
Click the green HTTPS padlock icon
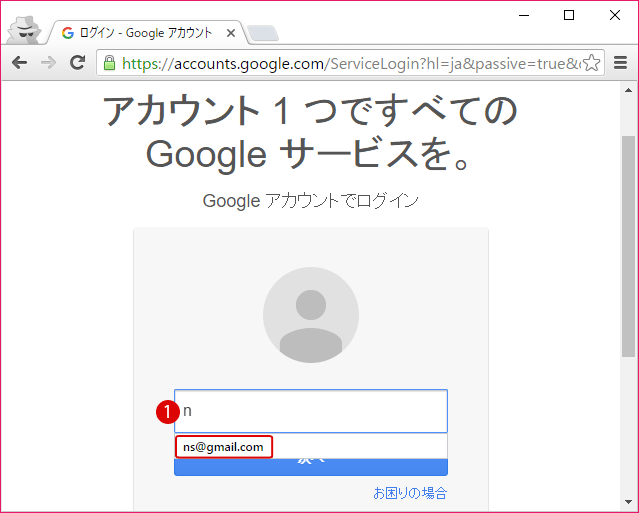(x=110, y=63)
